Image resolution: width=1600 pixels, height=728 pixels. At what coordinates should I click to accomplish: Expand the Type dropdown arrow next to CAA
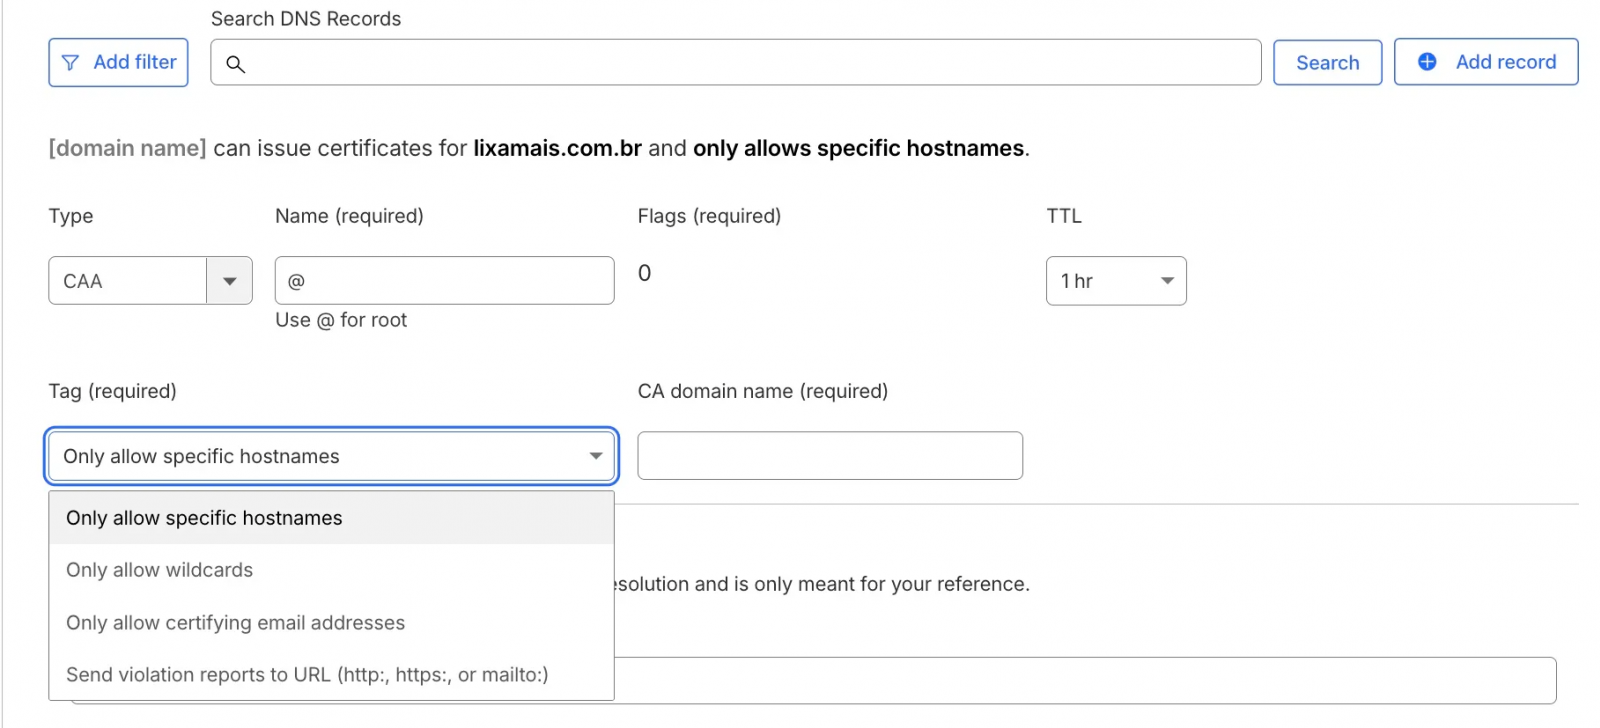230,281
